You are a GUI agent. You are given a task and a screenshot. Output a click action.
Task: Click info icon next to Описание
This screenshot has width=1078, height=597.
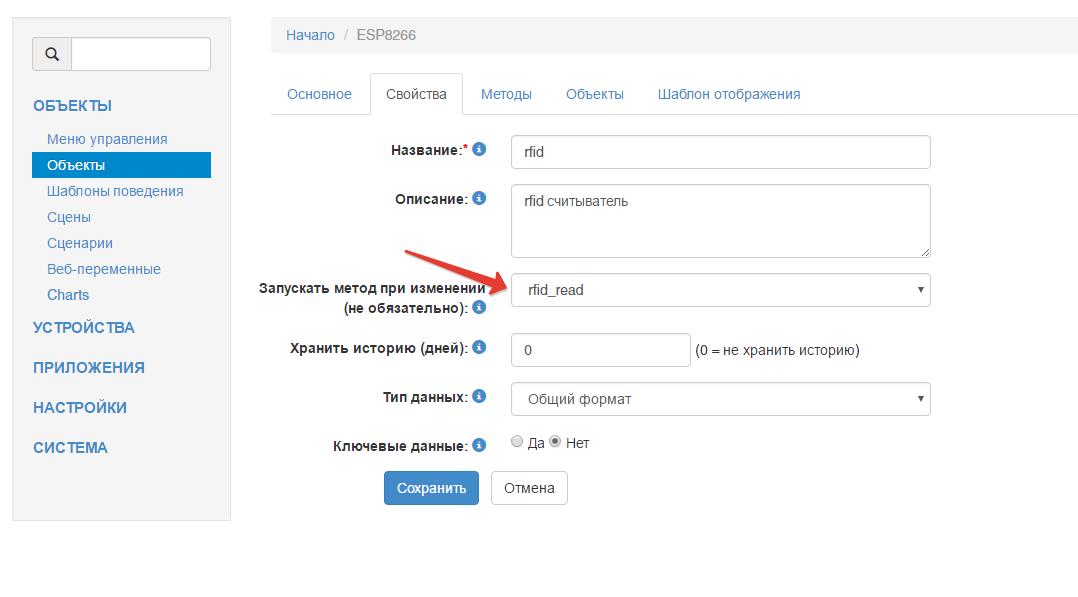[x=479, y=198]
